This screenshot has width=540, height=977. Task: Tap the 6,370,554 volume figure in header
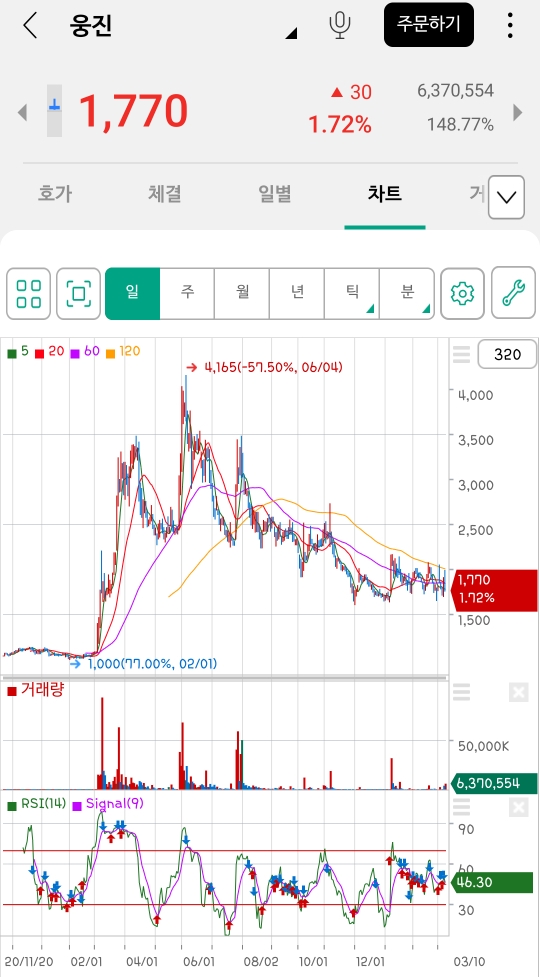455,91
